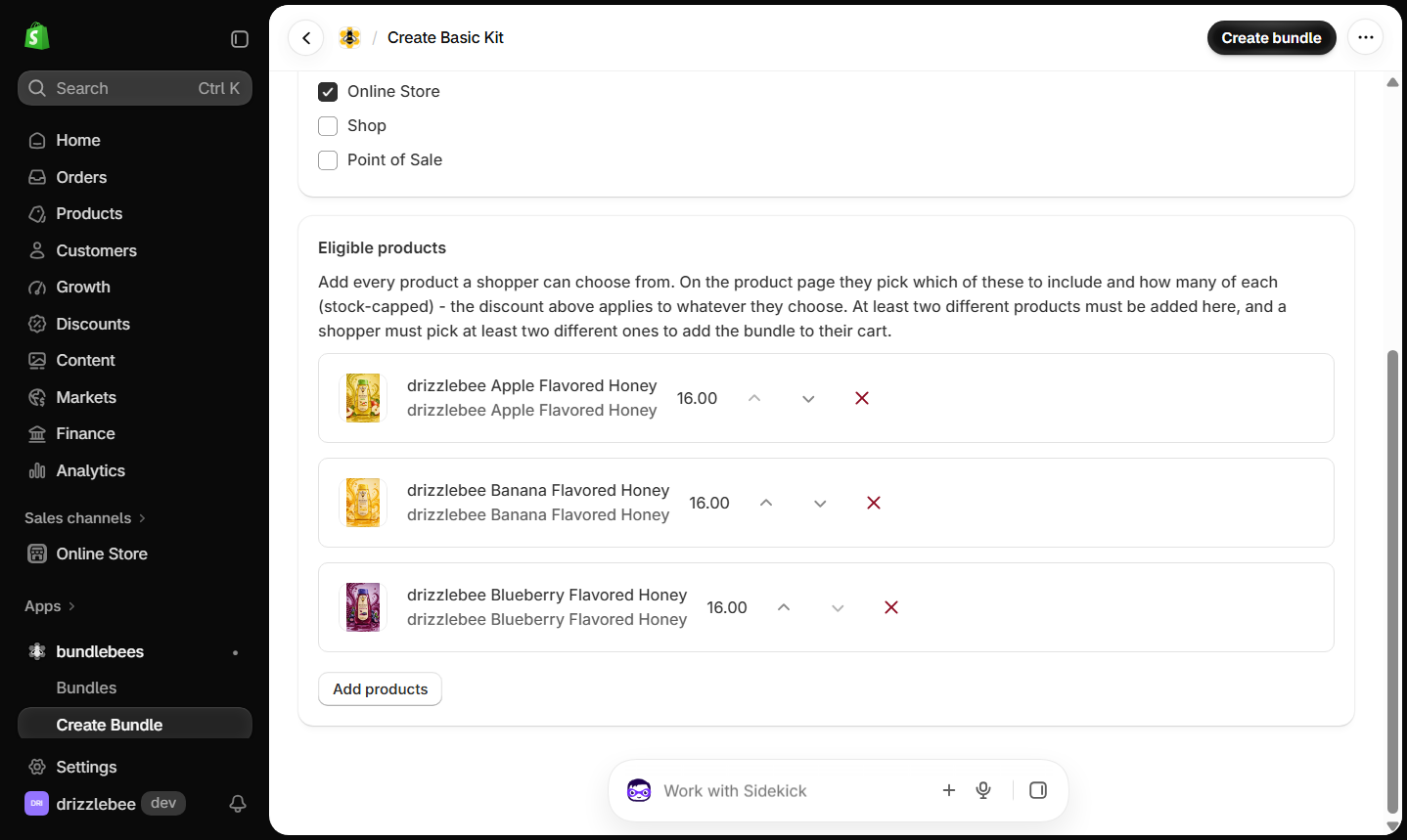Image resolution: width=1407 pixels, height=840 pixels.
Task: Click the Shopify logo icon
Action: pyautogui.click(x=37, y=38)
